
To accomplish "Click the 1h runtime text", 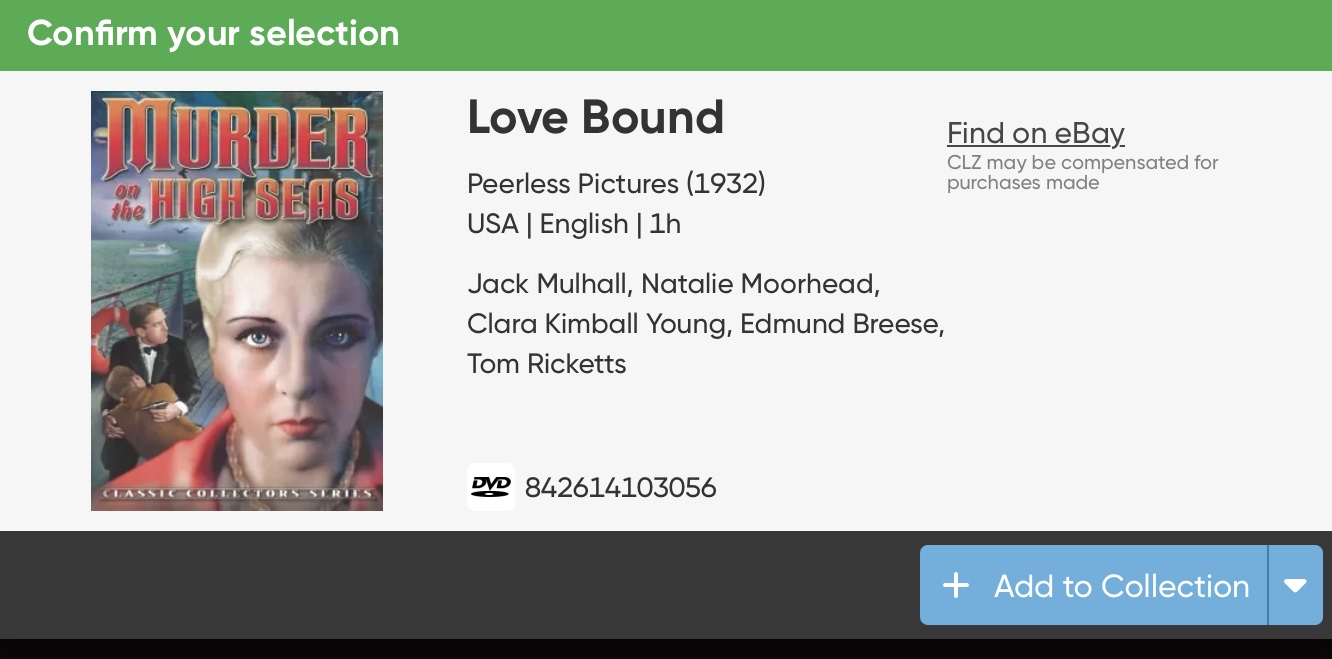I will [665, 224].
